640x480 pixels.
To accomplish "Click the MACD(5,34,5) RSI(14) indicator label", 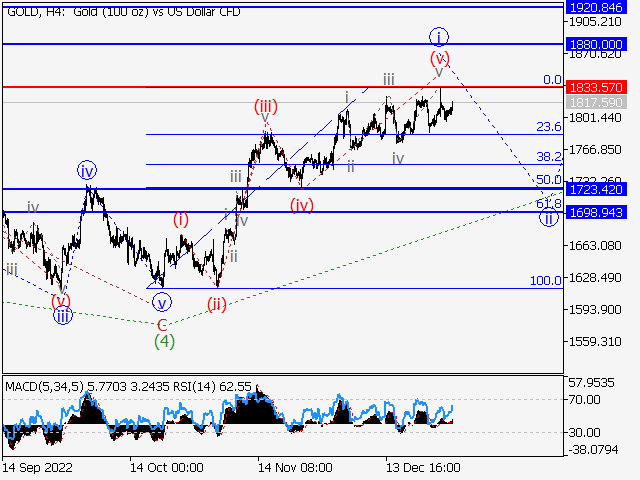I will tap(128, 387).
